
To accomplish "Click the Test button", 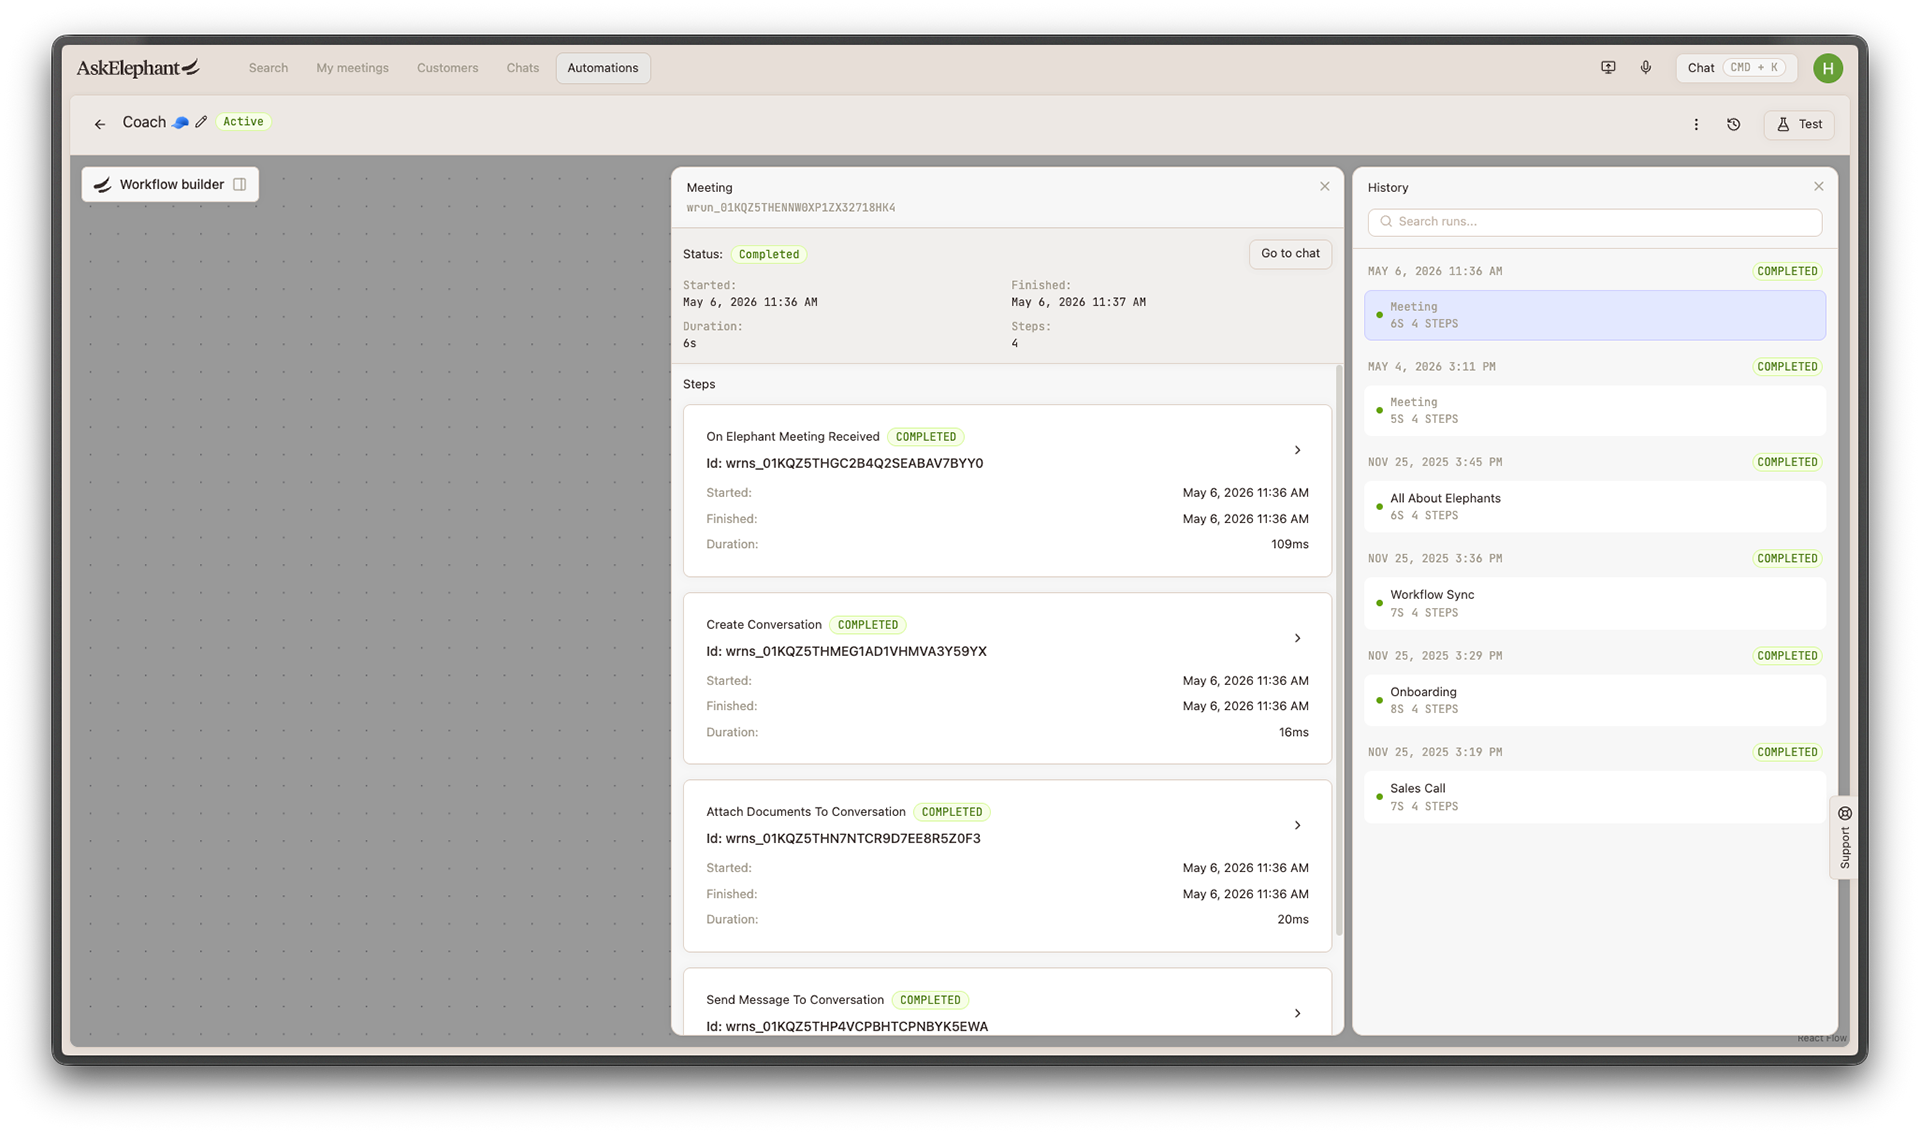I will (x=1799, y=125).
